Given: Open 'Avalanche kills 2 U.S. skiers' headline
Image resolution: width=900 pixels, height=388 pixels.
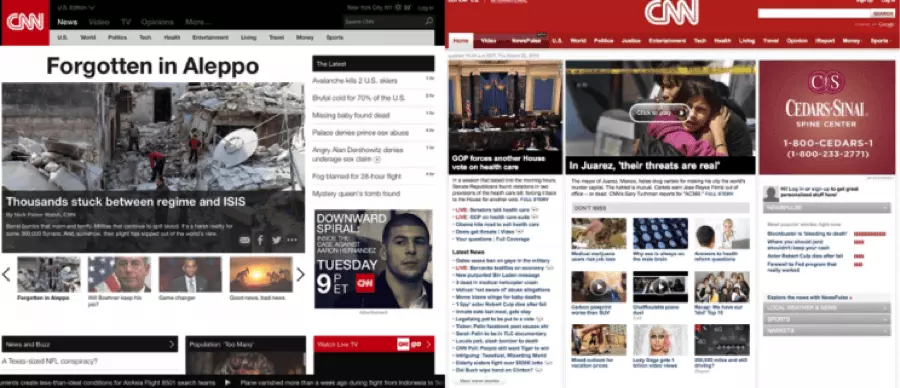Looking at the screenshot, I should (x=355, y=81).
